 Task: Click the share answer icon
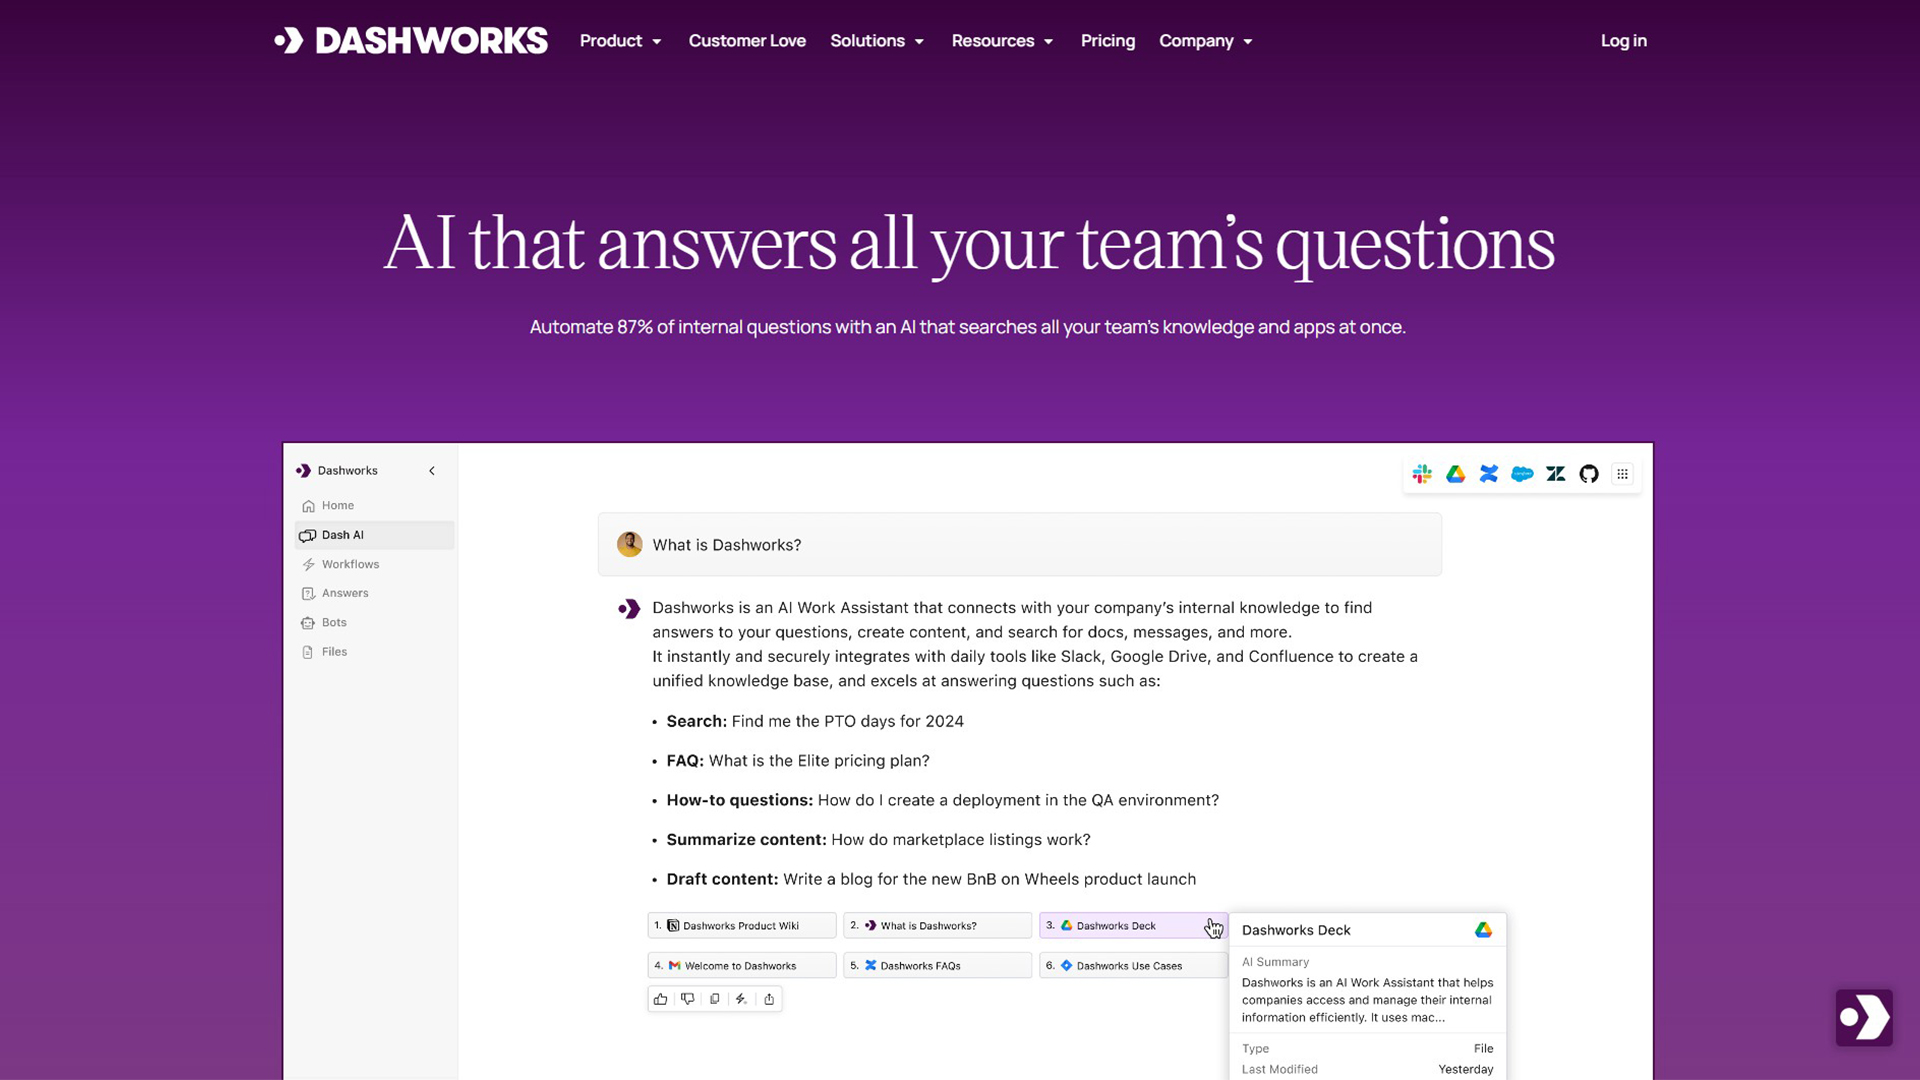click(768, 999)
